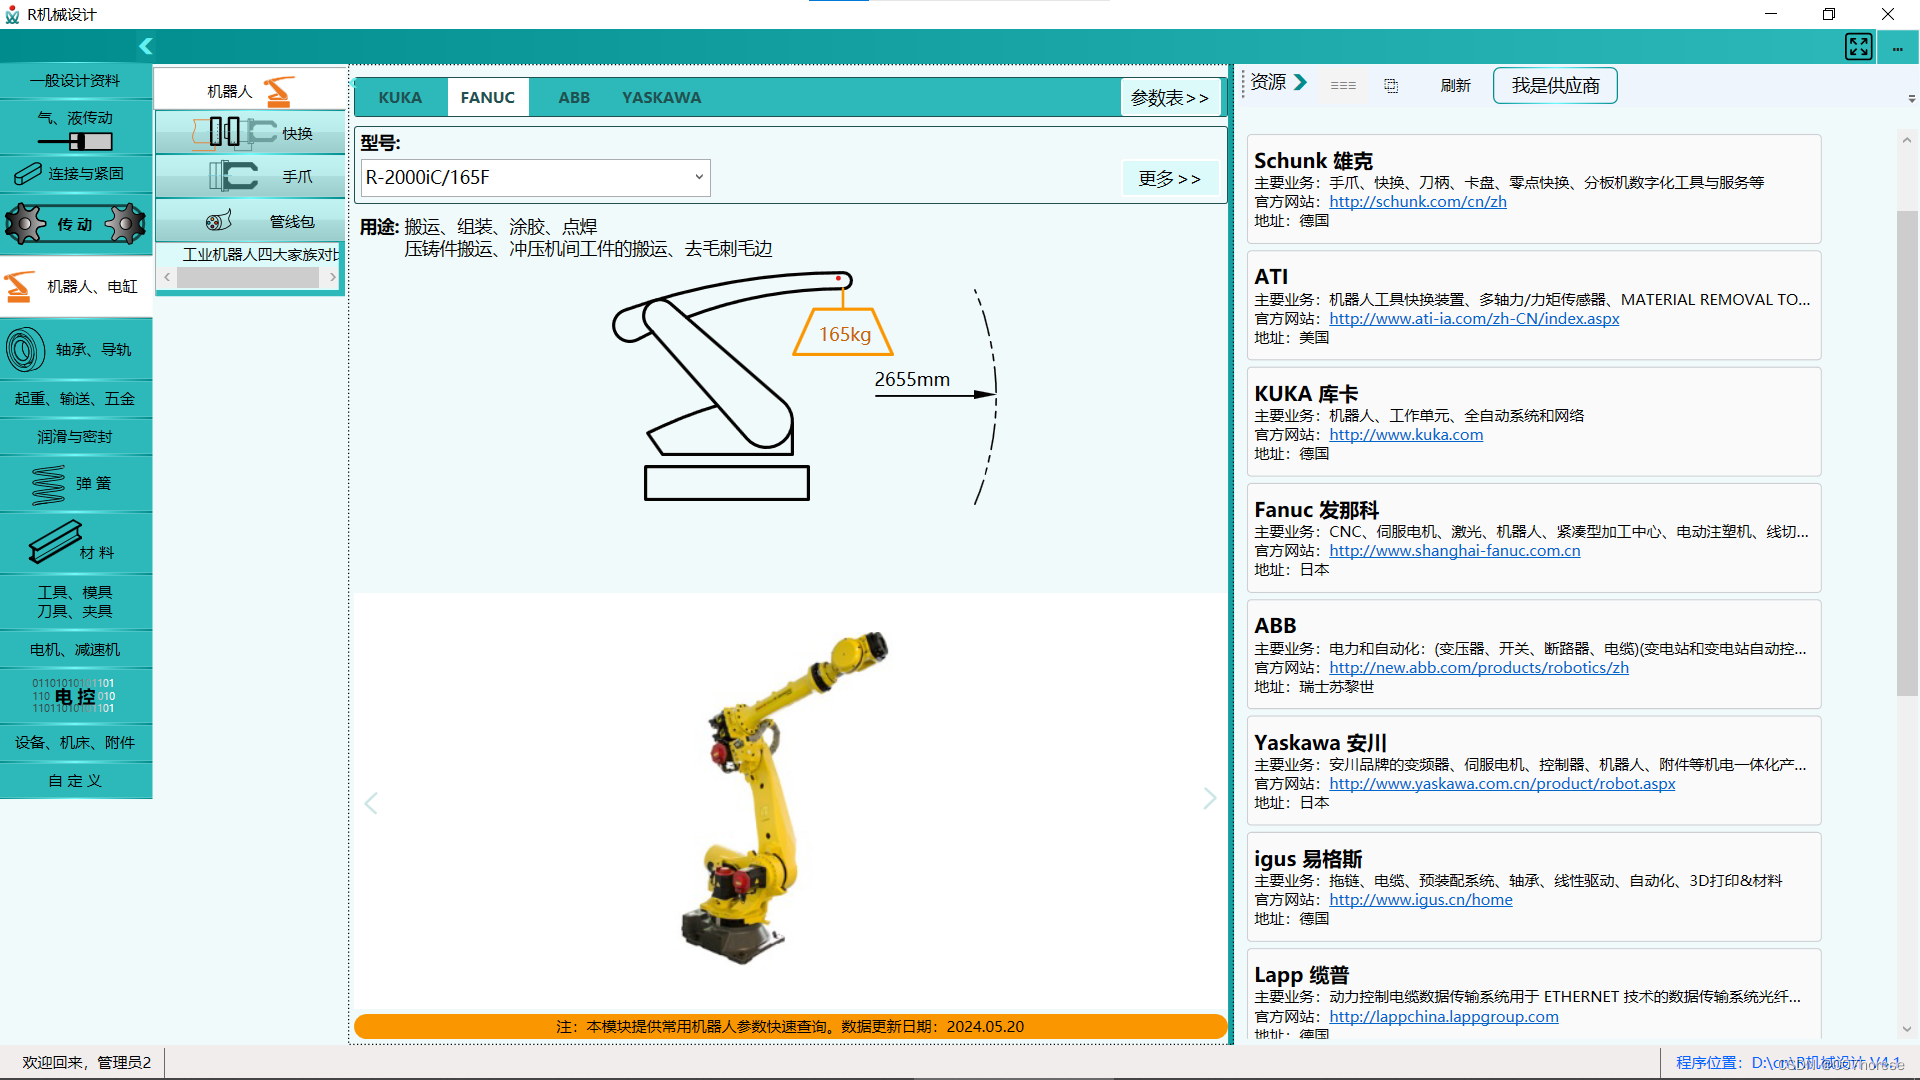1920x1080 pixels.
Task: Open the 轴承、导轨 bearing category
Action: tap(76, 350)
